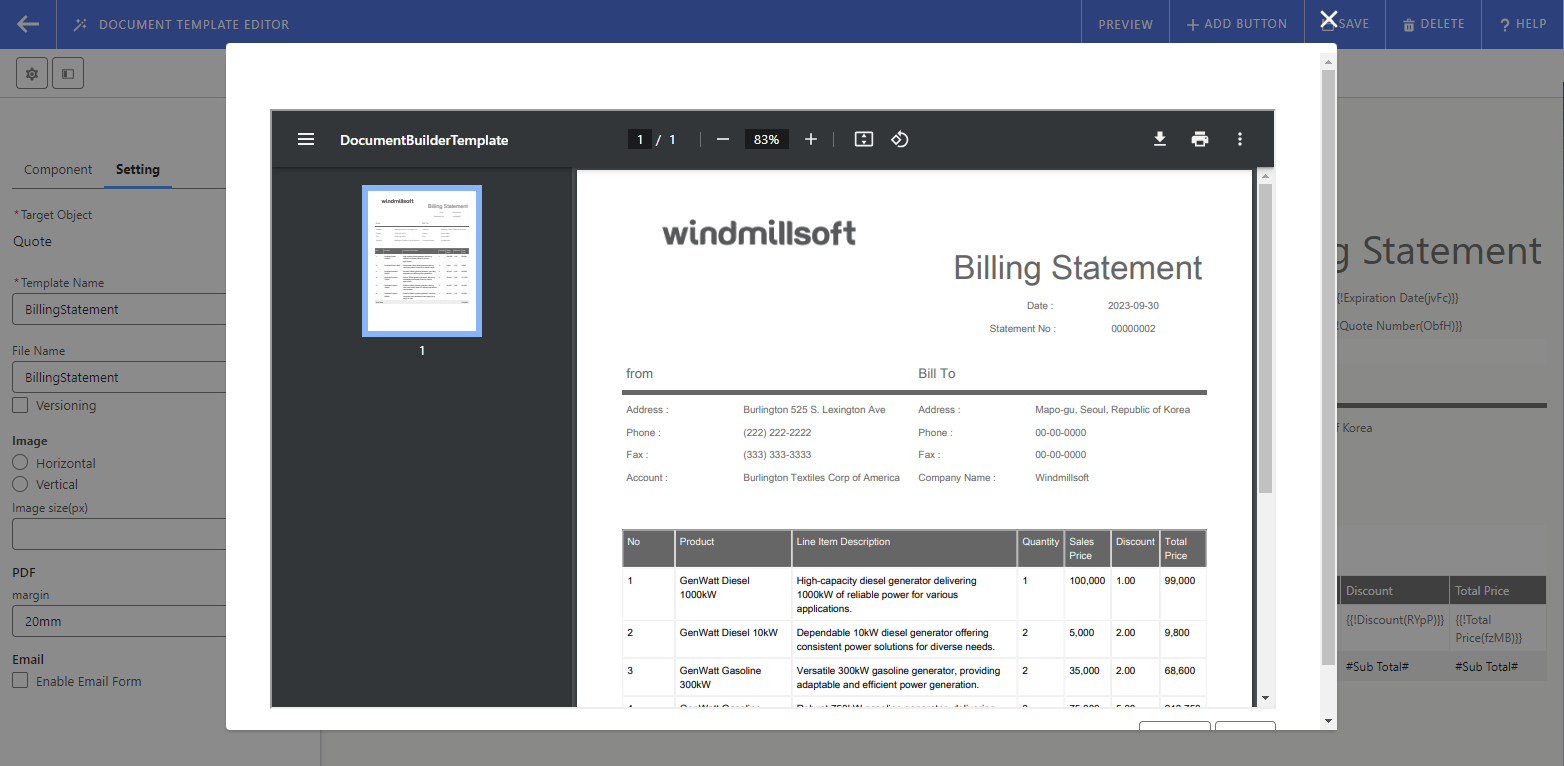Zoom out the PDF preview

pyautogui.click(x=723, y=140)
